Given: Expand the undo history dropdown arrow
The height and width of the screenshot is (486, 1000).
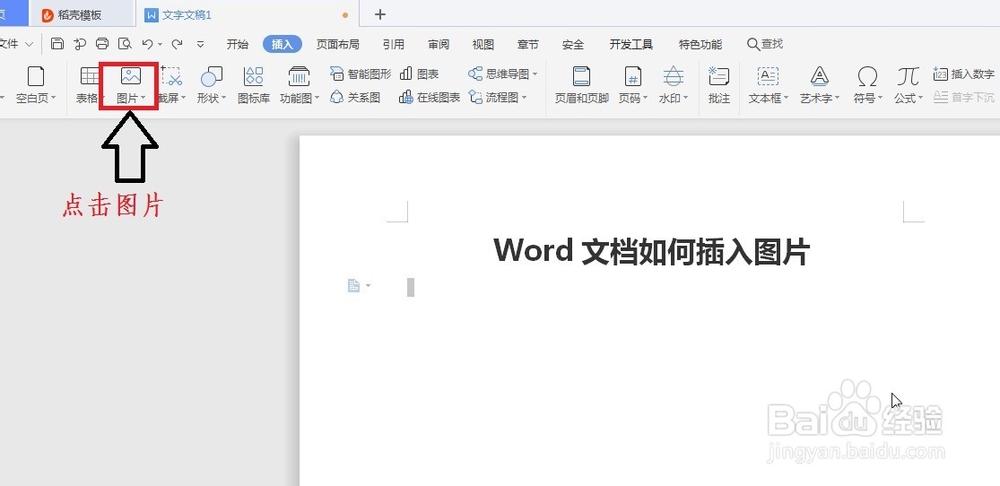Looking at the screenshot, I should 159,45.
